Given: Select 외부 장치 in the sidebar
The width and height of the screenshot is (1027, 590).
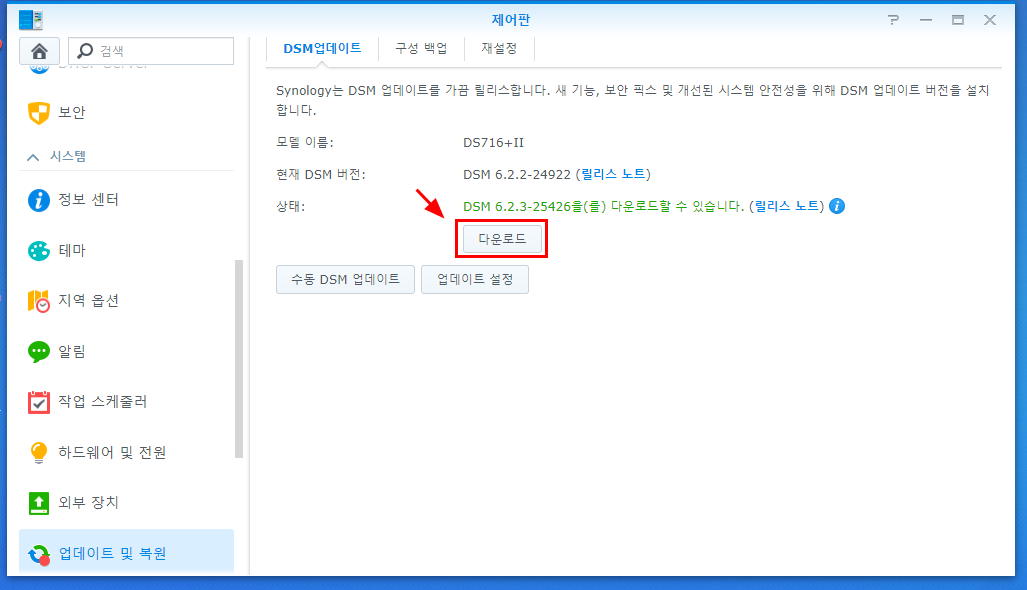Looking at the screenshot, I should tap(126, 503).
